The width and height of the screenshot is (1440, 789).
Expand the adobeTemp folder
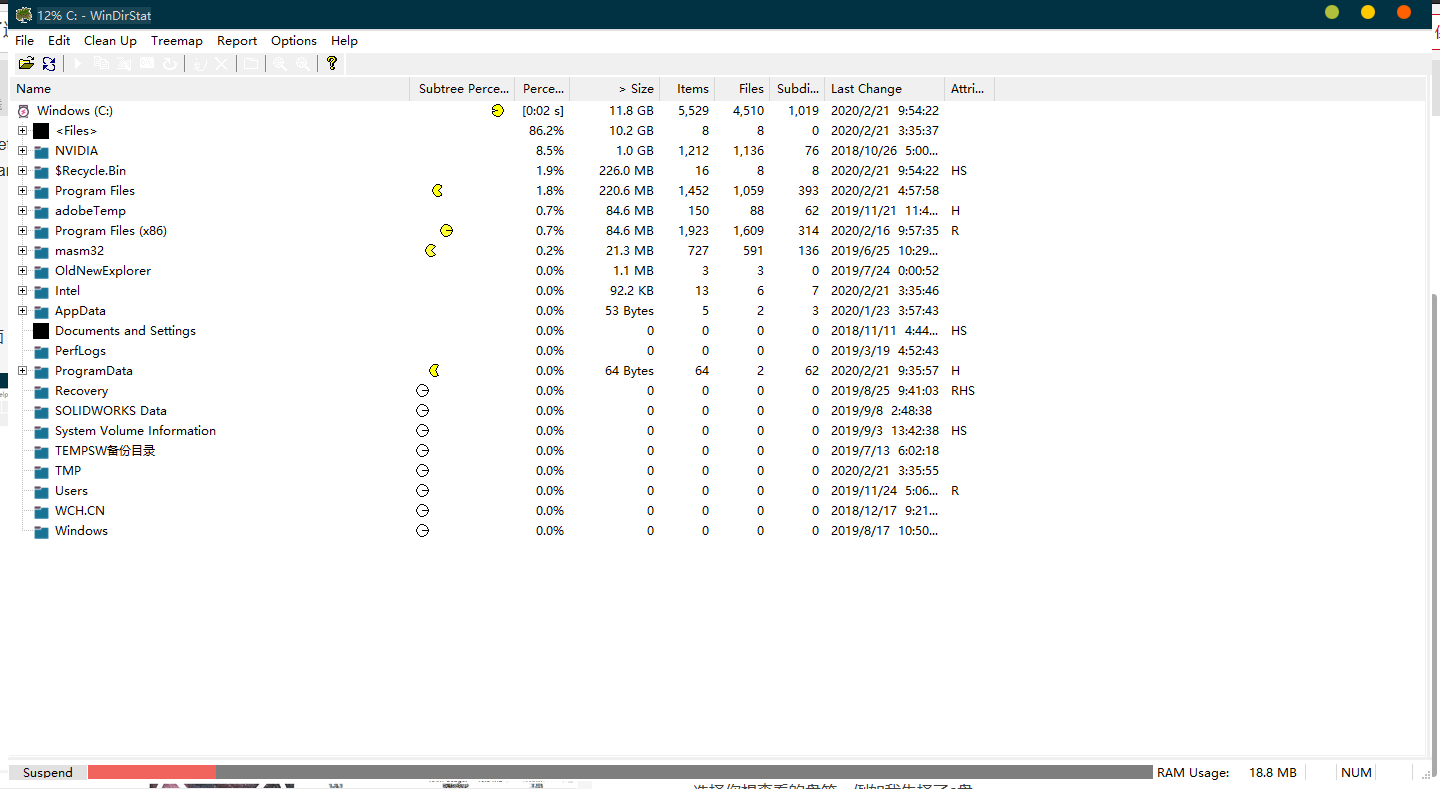(x=22, y=211)
